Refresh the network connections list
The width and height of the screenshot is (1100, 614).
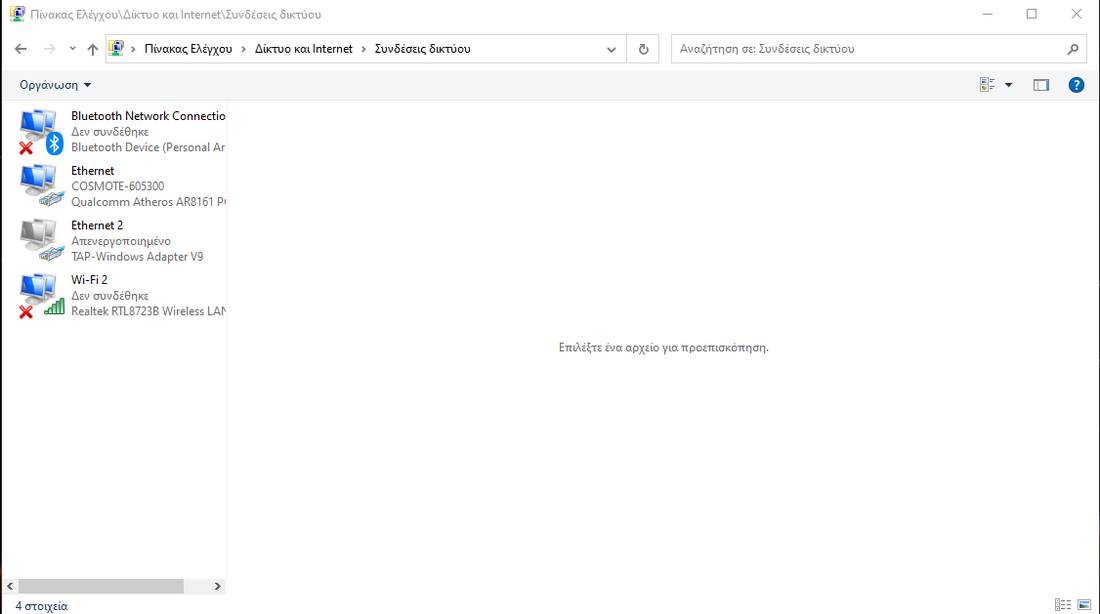[643, 49]
